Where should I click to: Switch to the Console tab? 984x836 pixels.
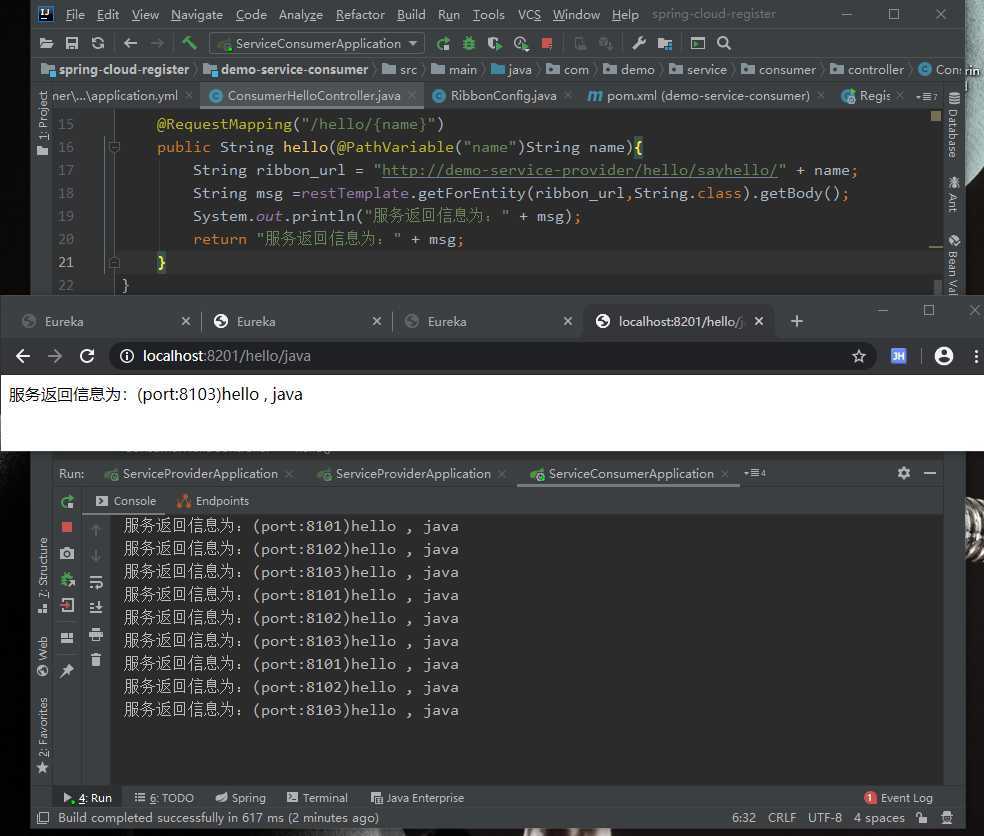point(126,501)
